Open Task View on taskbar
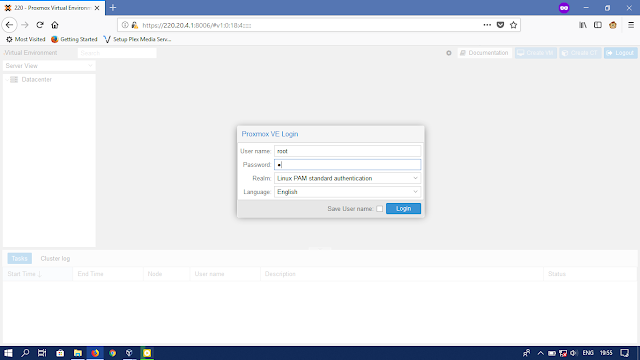This screenshot has height=360, width=640. tap(42, 353)
